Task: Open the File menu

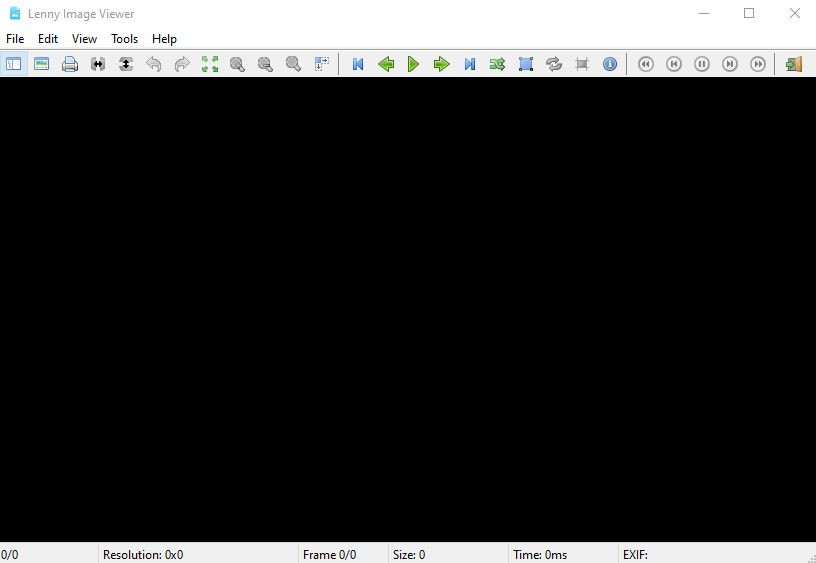Action: click(15, 39)
